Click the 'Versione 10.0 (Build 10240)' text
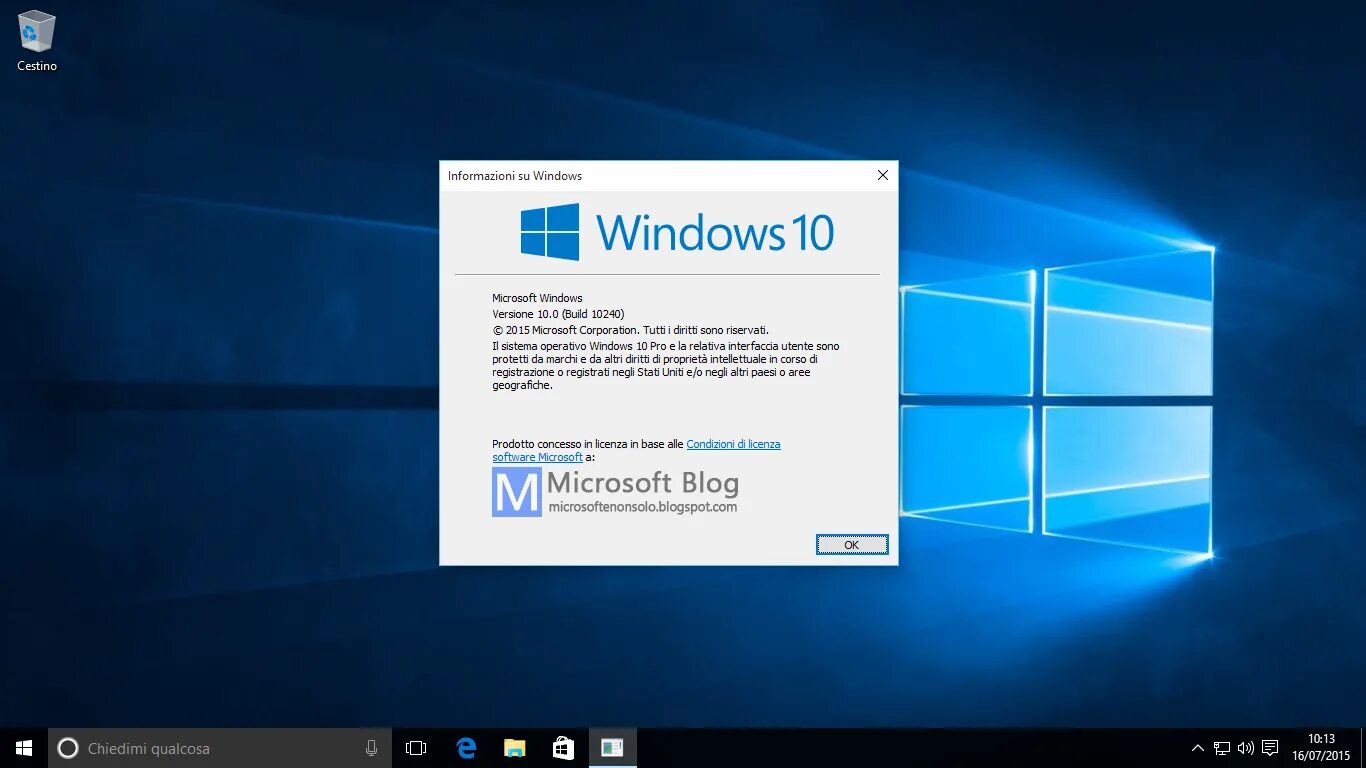Viewport: 1366px width, 768px height. [558, 314]
